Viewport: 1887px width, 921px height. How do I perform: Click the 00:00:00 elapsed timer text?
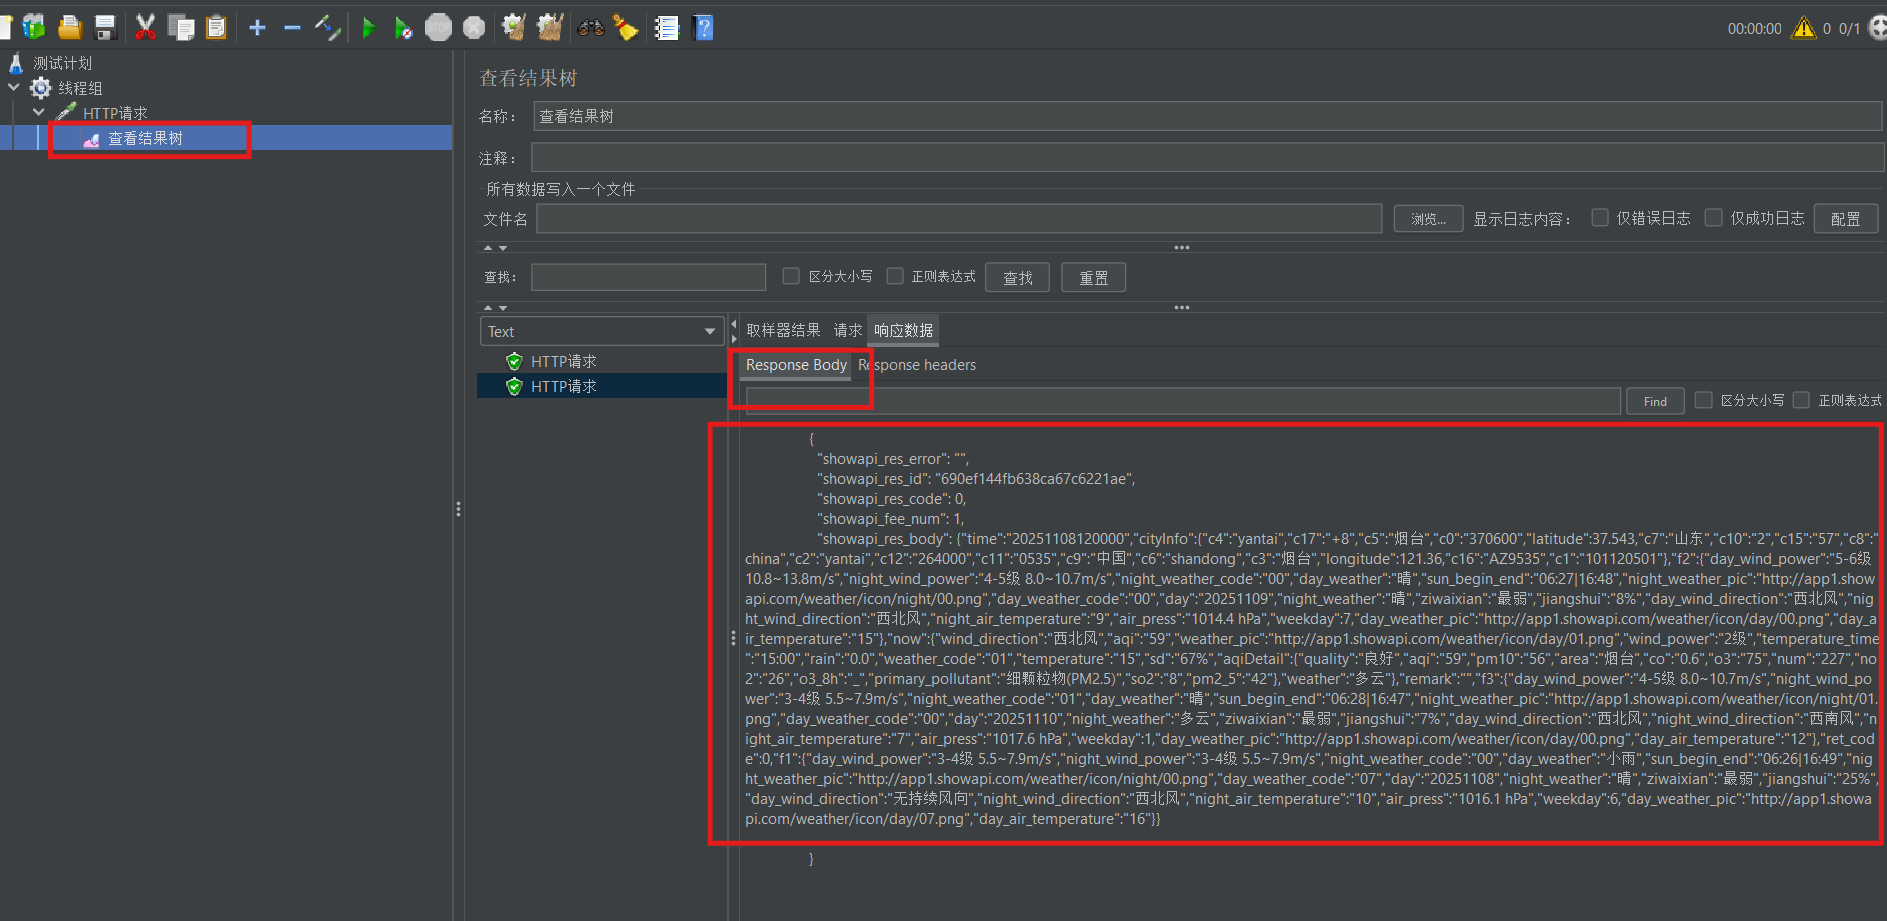tap(1754, 29)
